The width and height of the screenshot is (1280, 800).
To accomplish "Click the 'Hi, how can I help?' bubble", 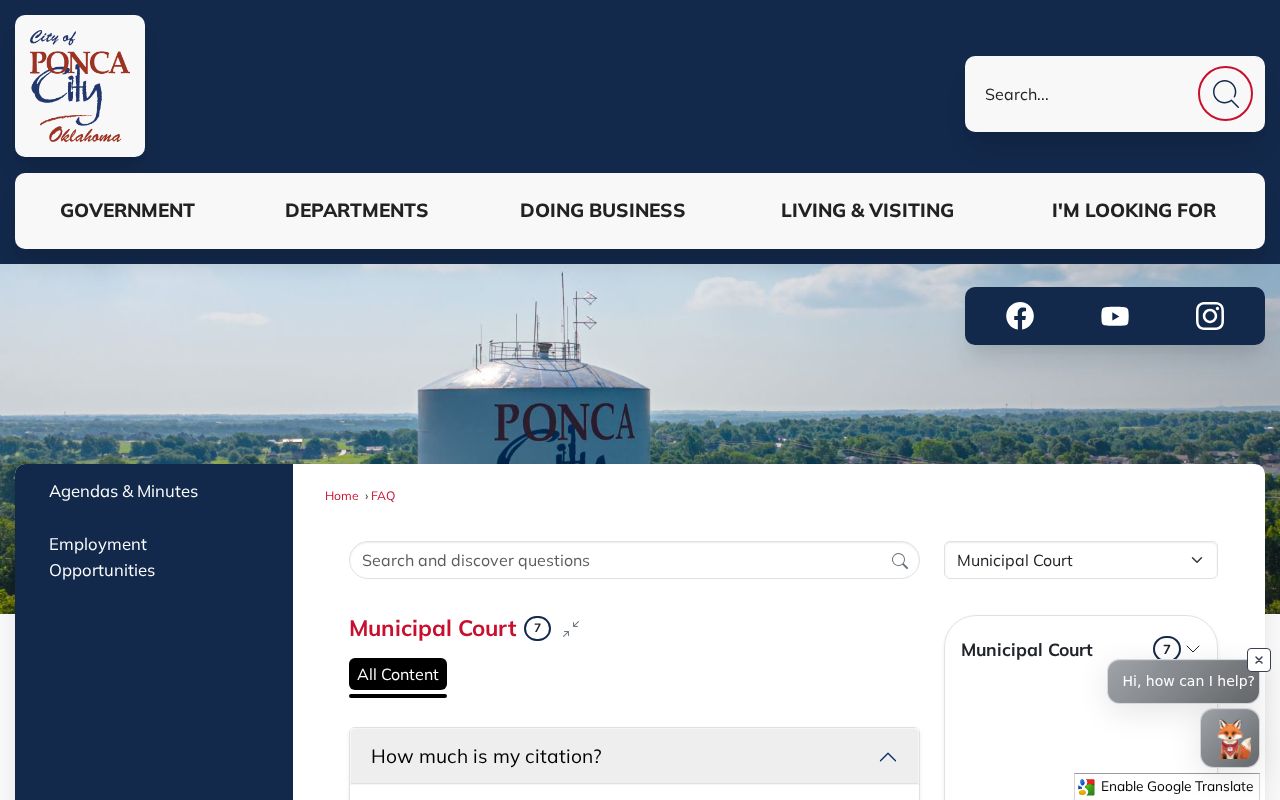I will (x=1183, y=681).
